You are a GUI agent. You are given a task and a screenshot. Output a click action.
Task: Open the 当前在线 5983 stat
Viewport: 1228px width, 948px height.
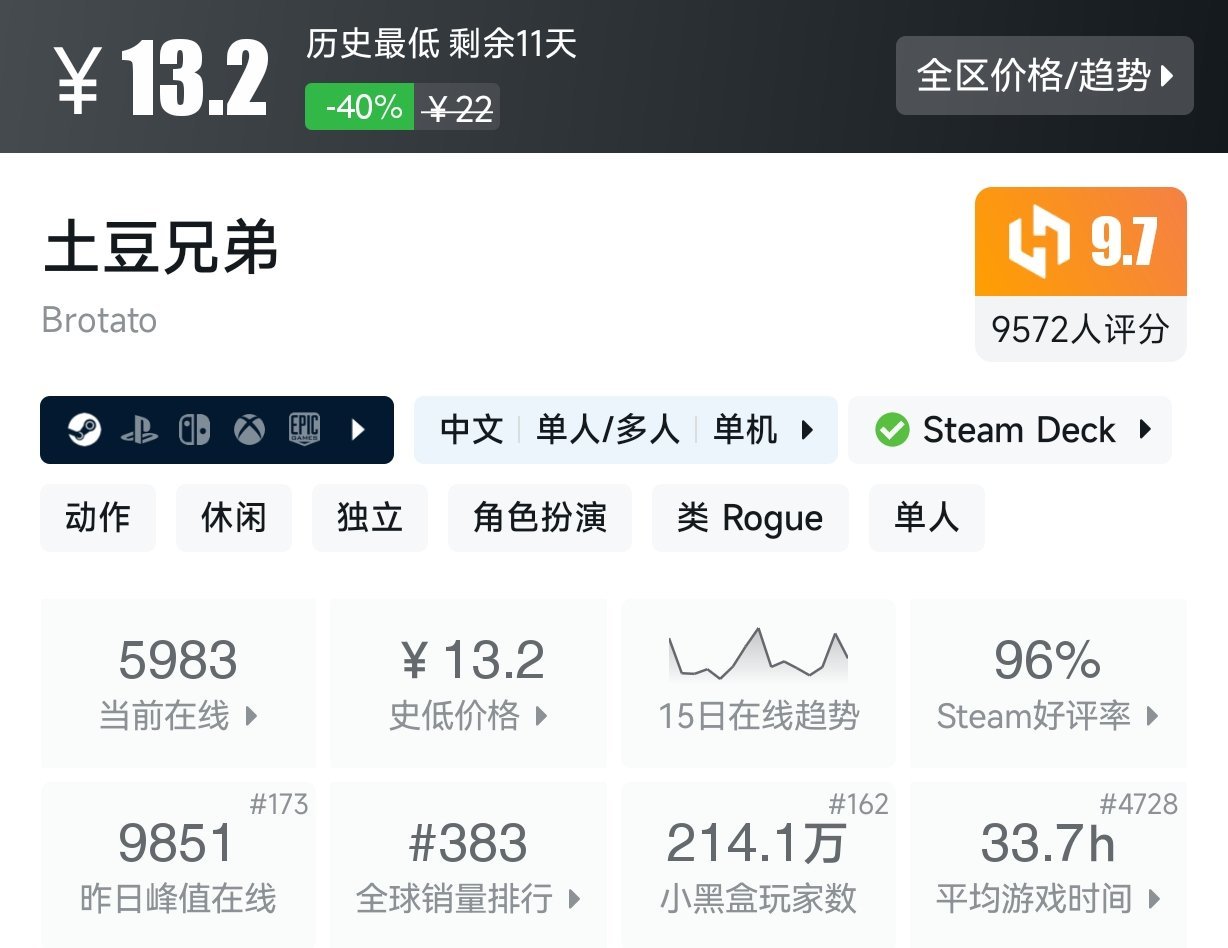[x=178, y=683]
